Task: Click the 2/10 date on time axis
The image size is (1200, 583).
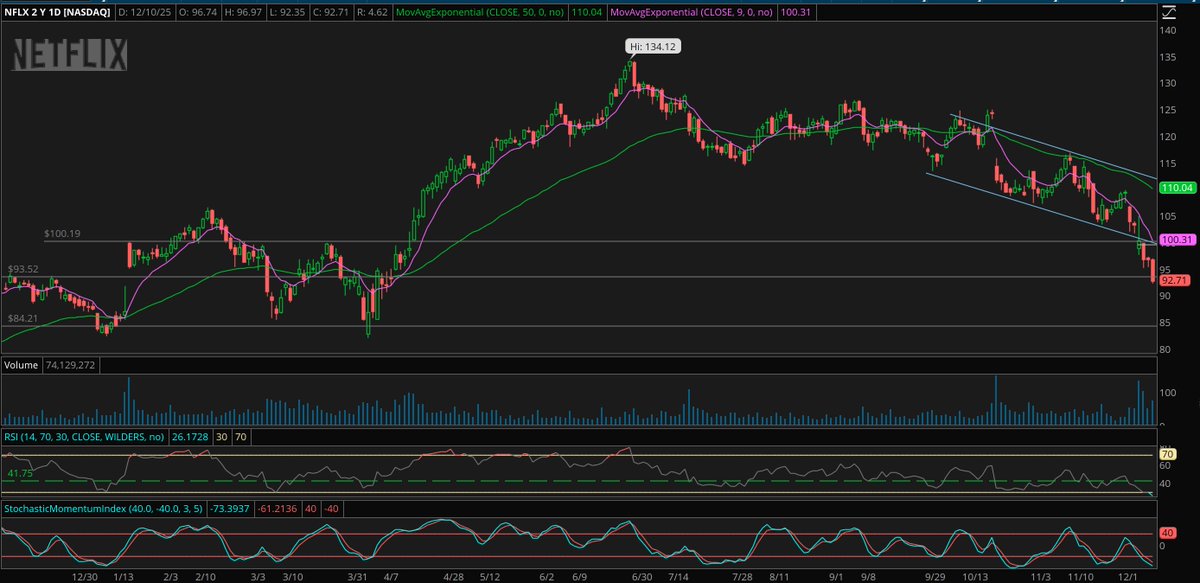Action: (206, 577)
